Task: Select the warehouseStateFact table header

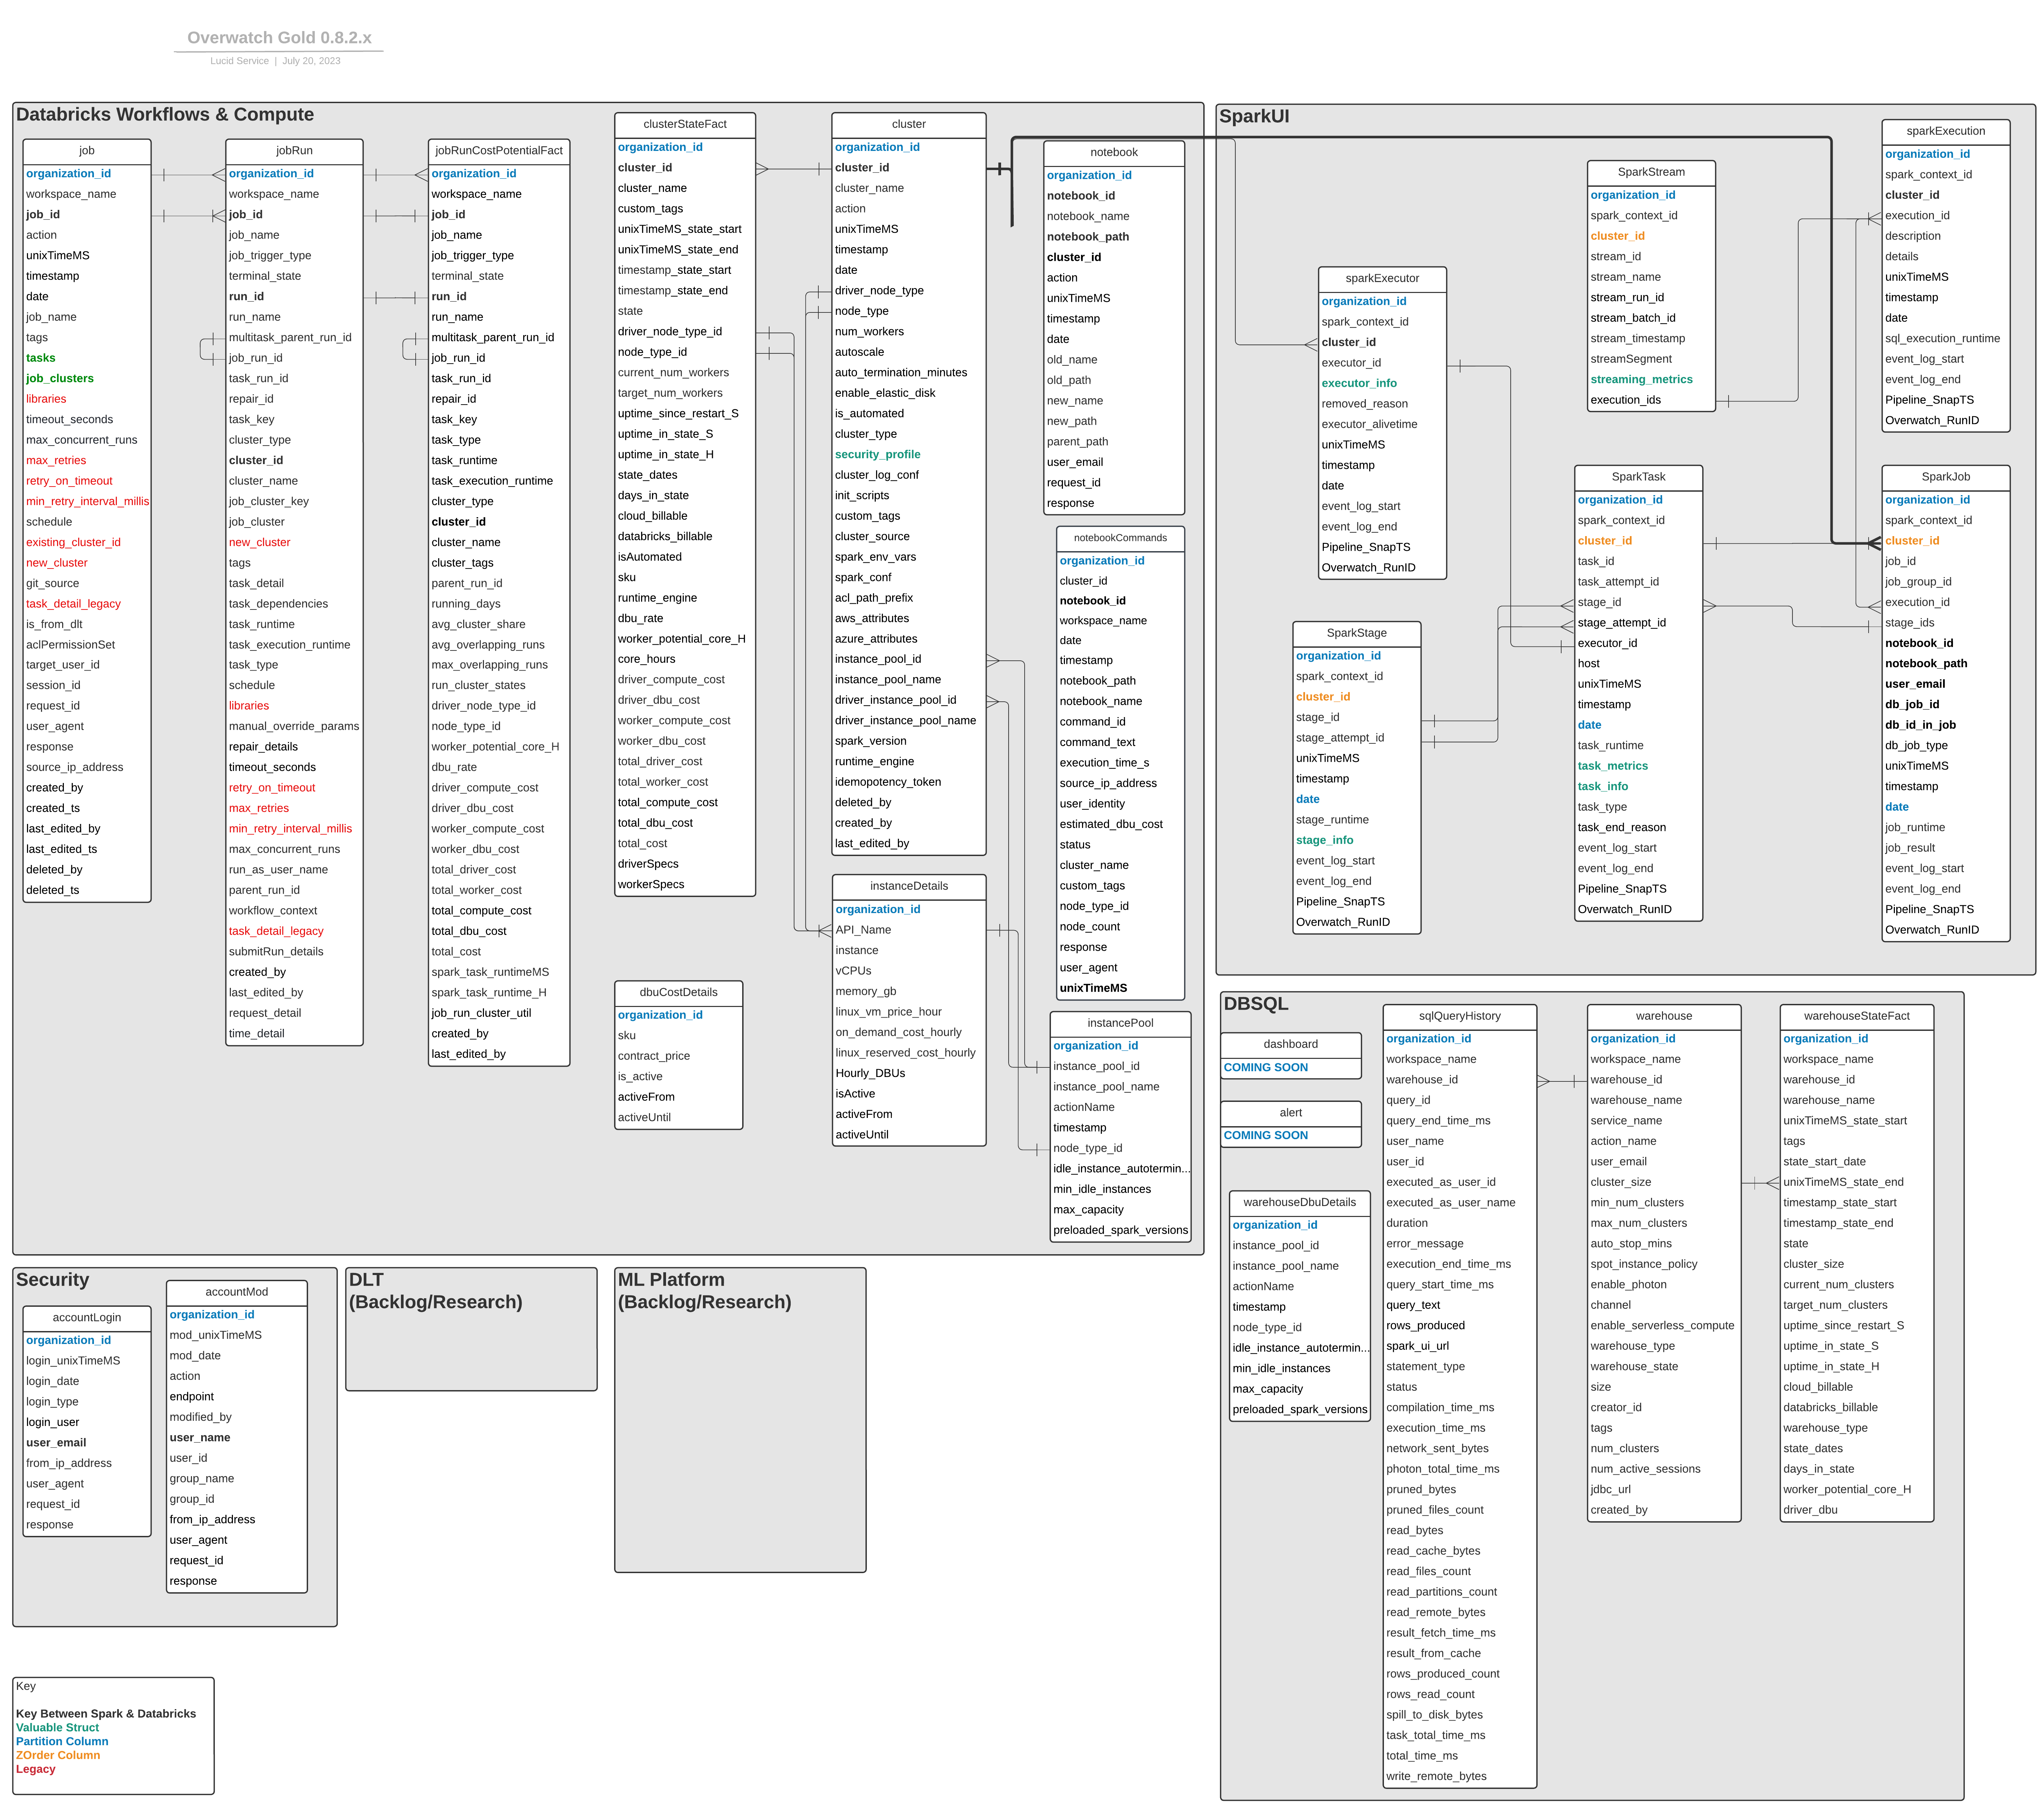Action: coord(1857,1017)
